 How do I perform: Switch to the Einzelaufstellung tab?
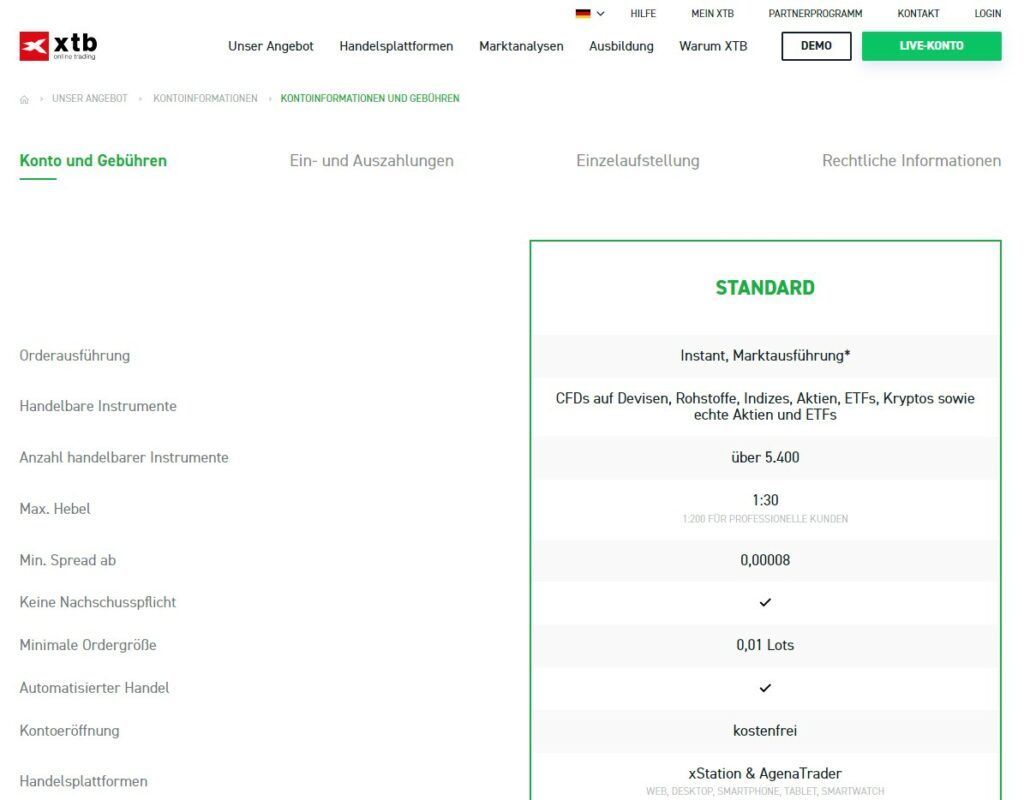coord(637,161)
